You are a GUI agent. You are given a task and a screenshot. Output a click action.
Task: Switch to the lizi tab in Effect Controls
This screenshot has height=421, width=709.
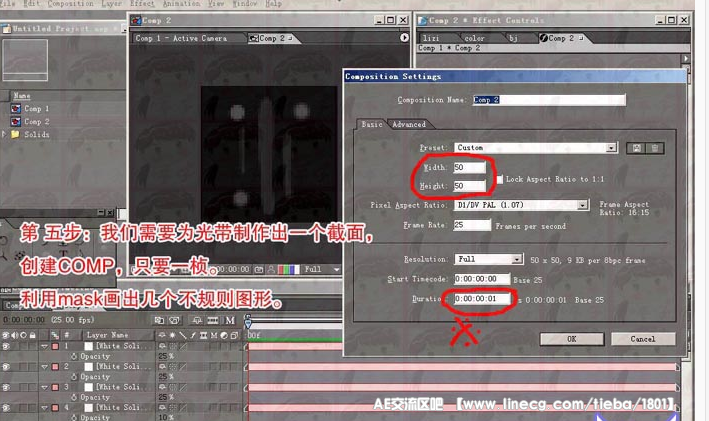click(x=431, y=38)
